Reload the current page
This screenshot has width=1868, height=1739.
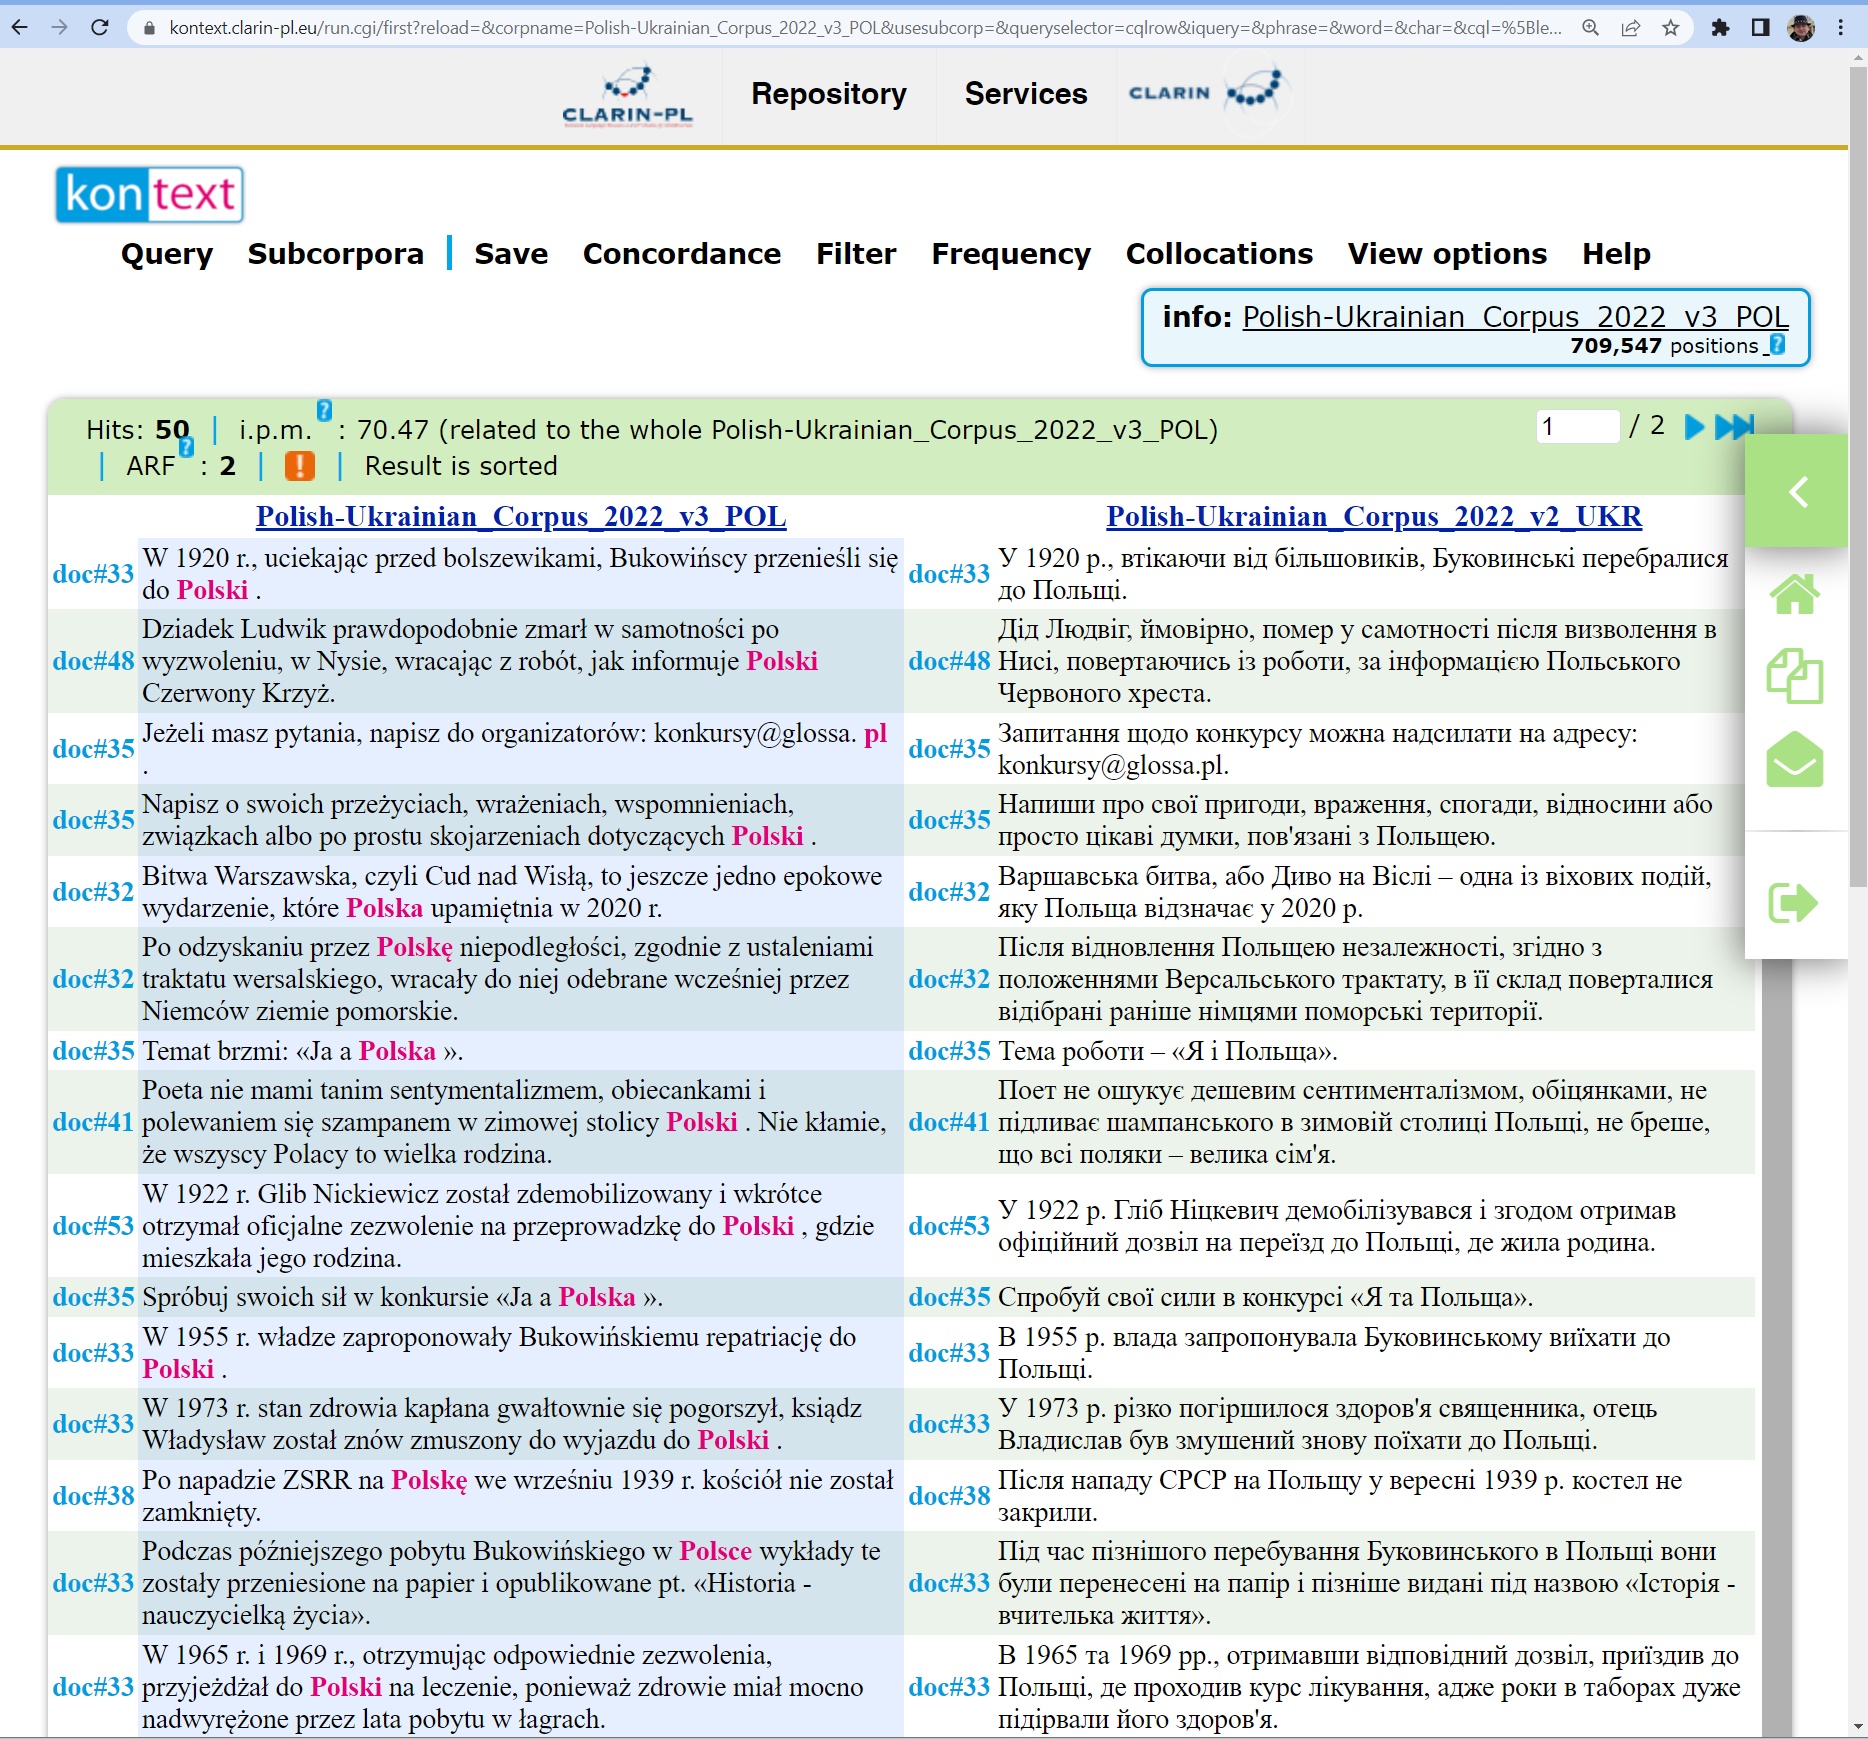tap(100, 28)
